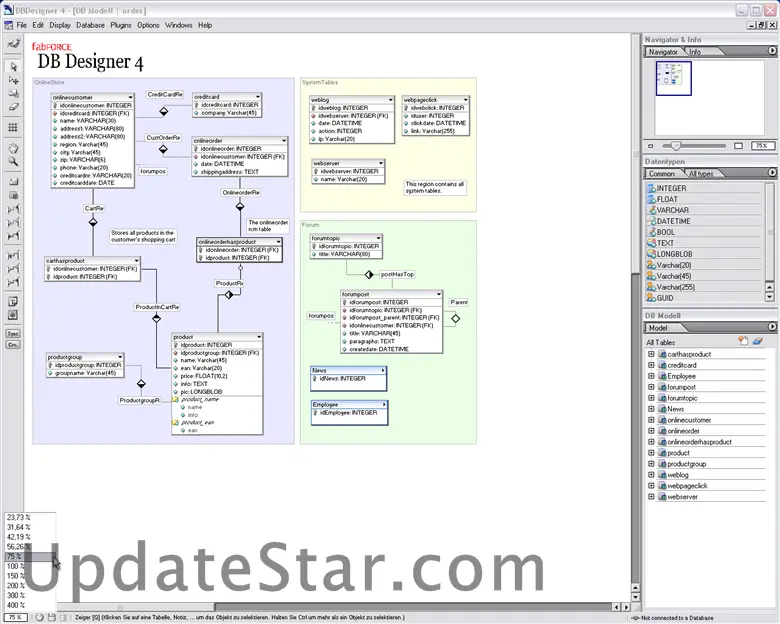Select the LONGBLOB datatype icon
This screenshot has width=780, height=624.
tap(651, 254)
